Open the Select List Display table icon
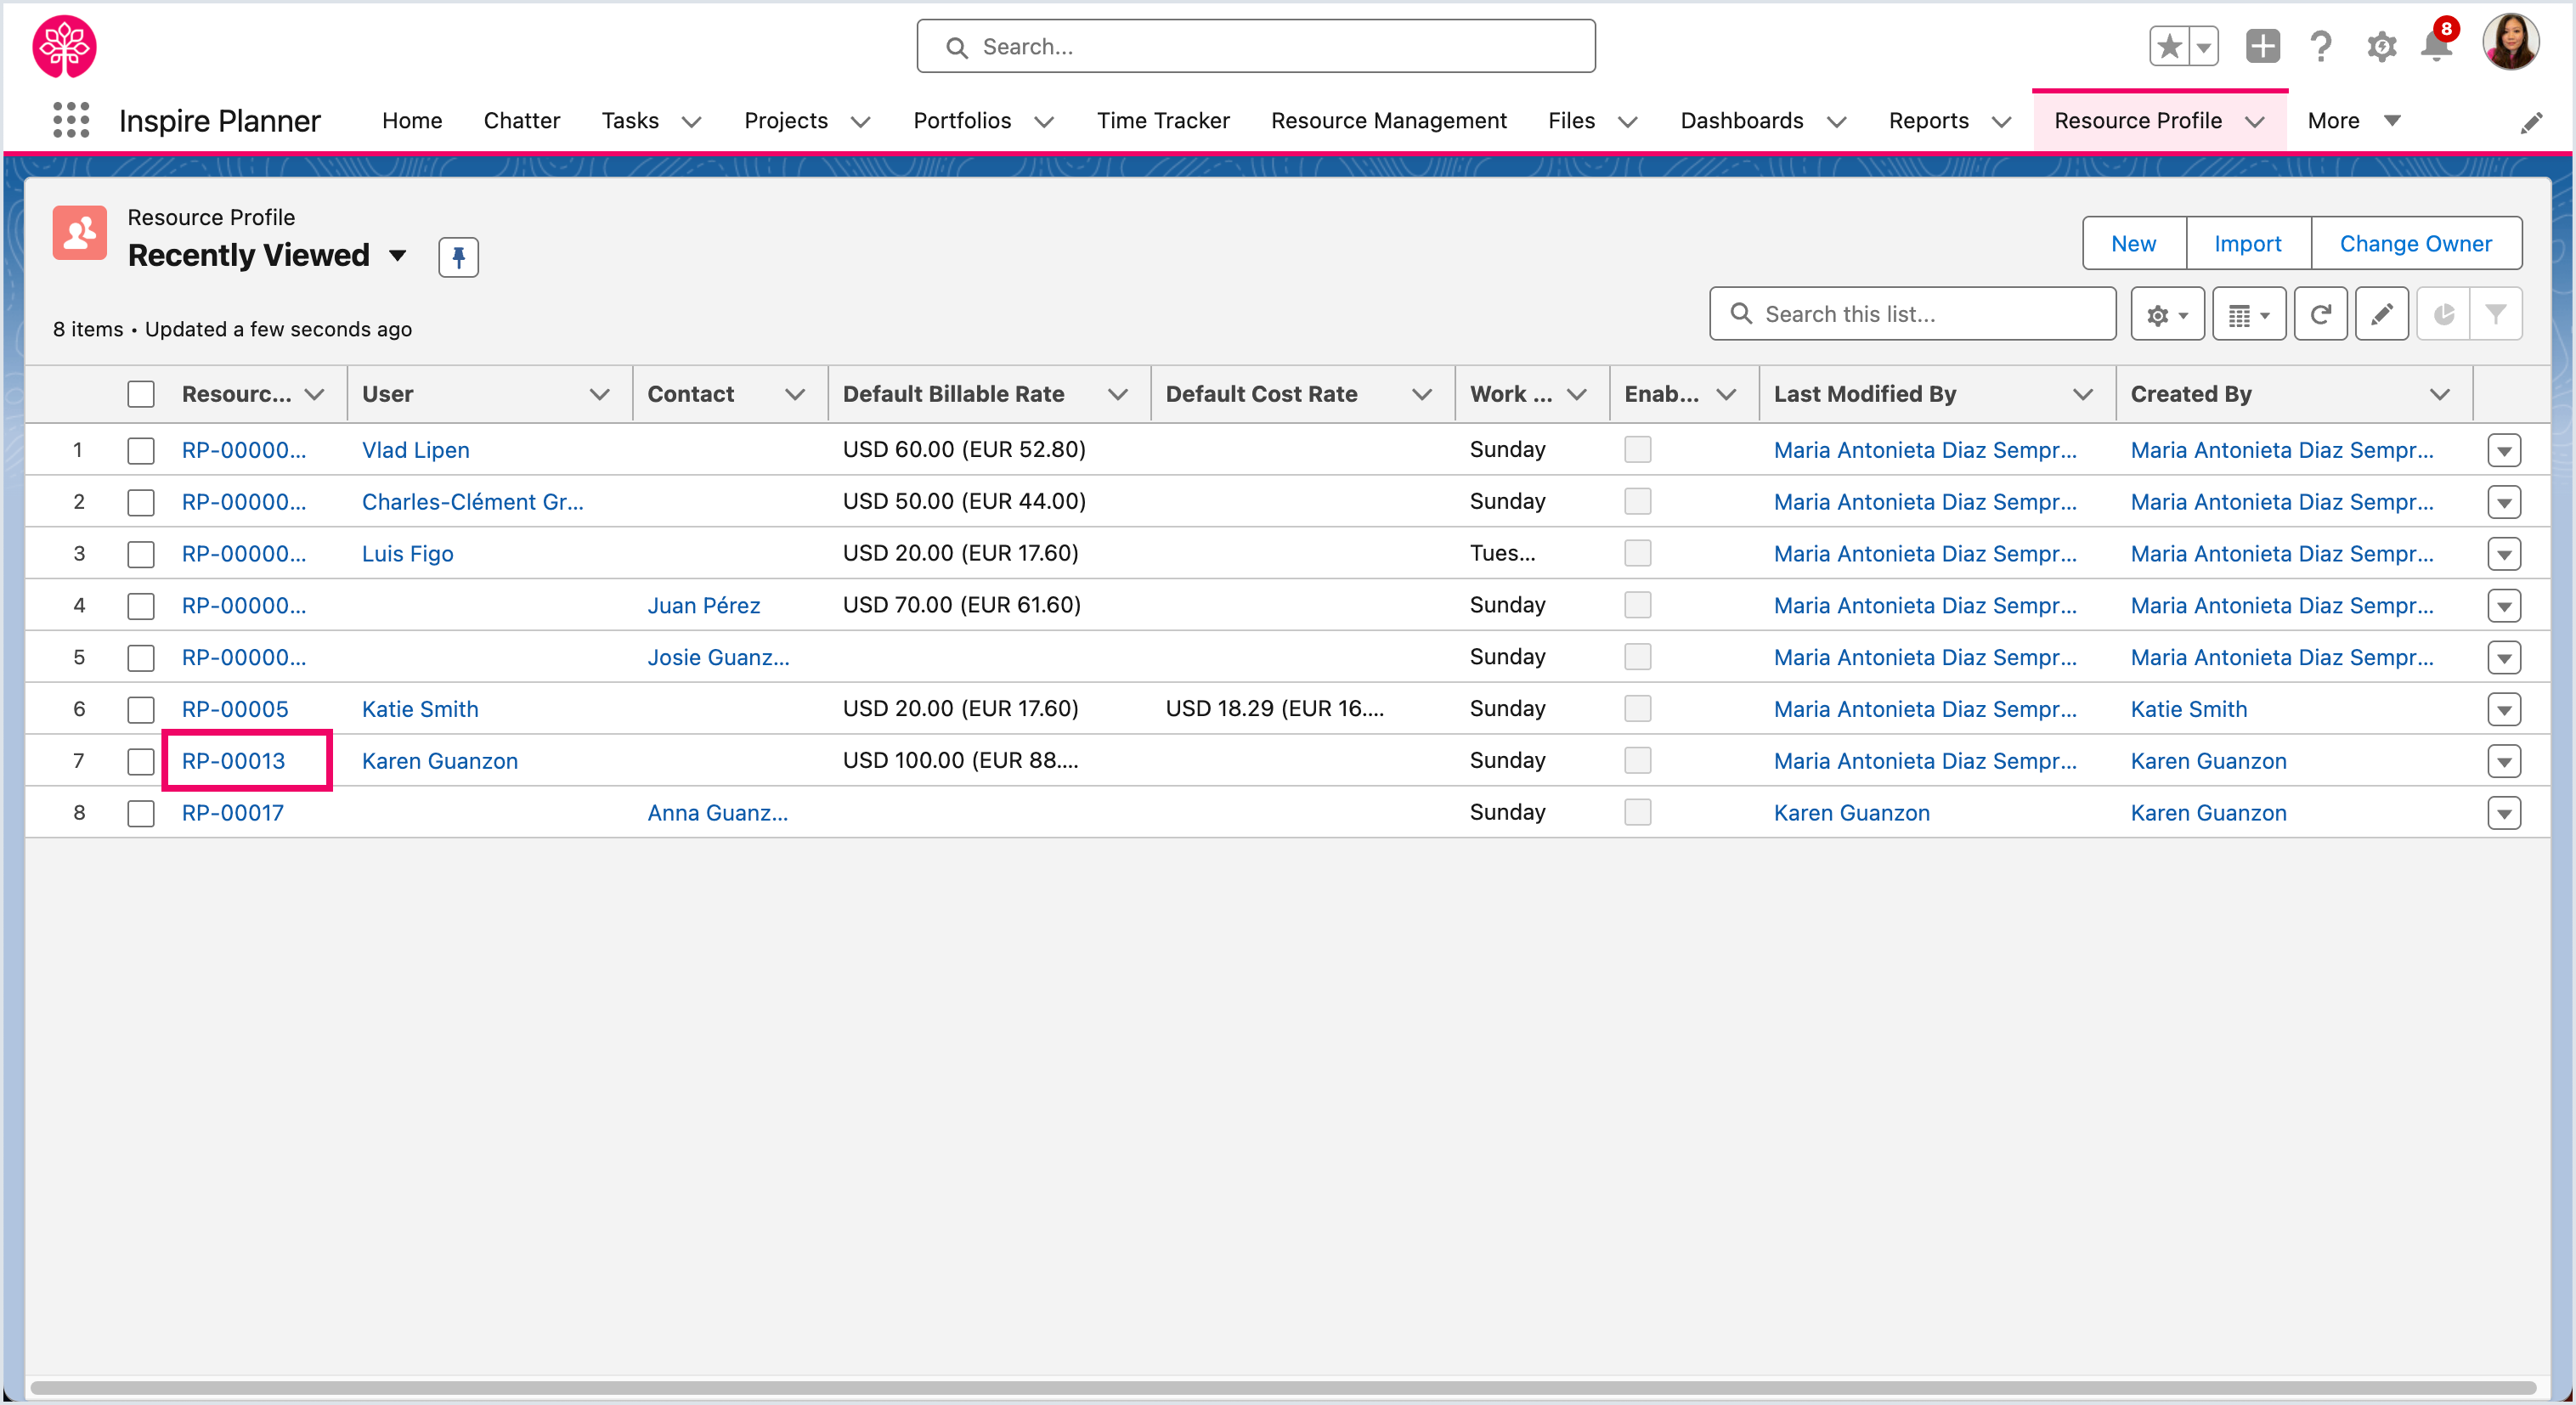The width and height of the screenshot is (2576, 1405). tap(2249, 315)
